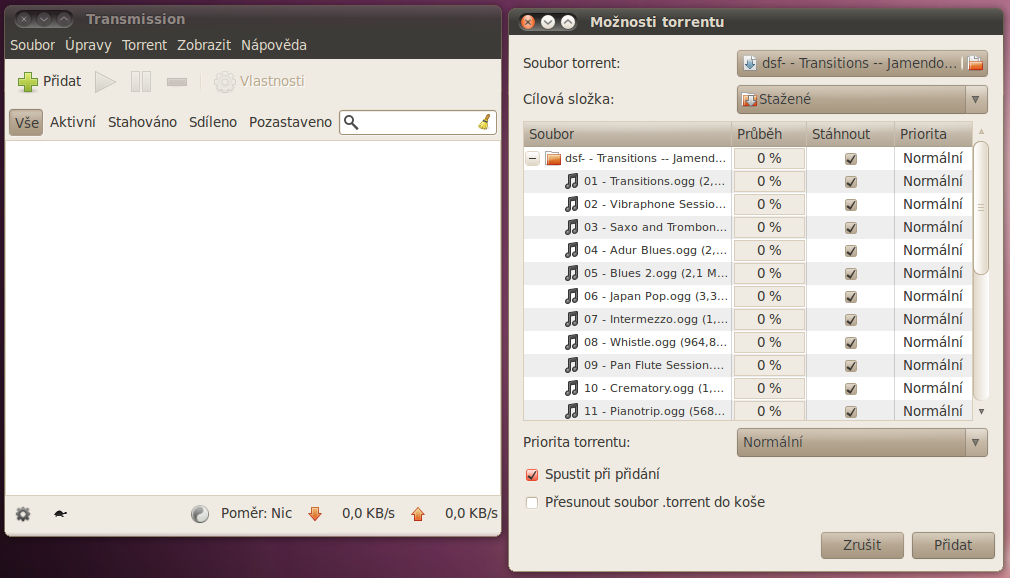Open the Cílová složka dropdown
This screenshot has width=1010, height=578.
(x=862, y=99)
